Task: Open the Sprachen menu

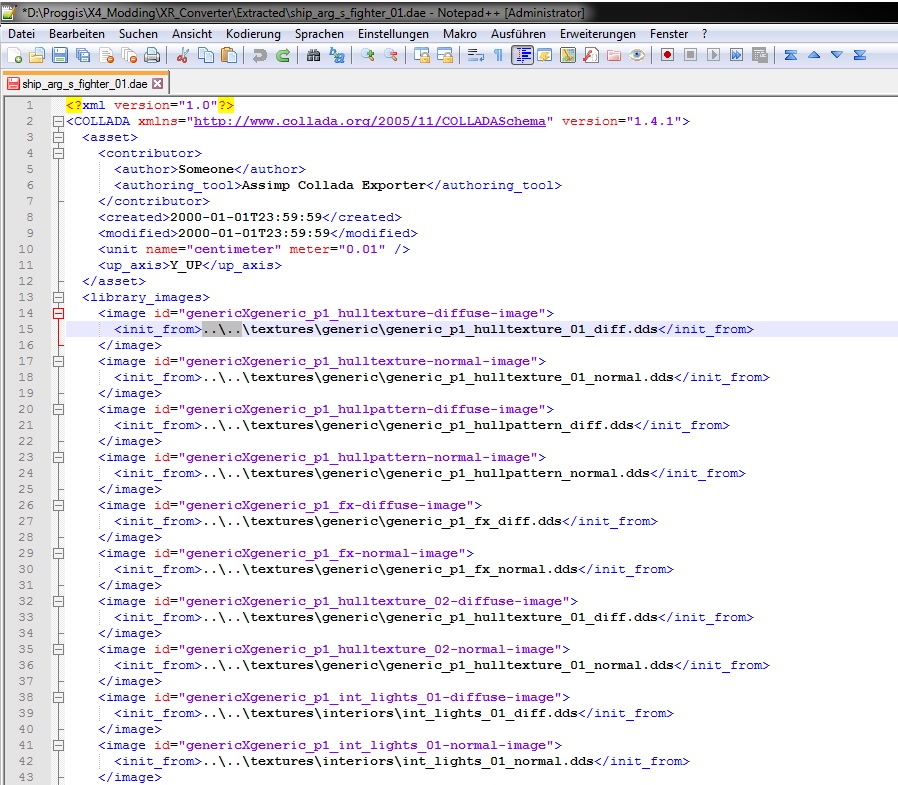Action: 319,34
